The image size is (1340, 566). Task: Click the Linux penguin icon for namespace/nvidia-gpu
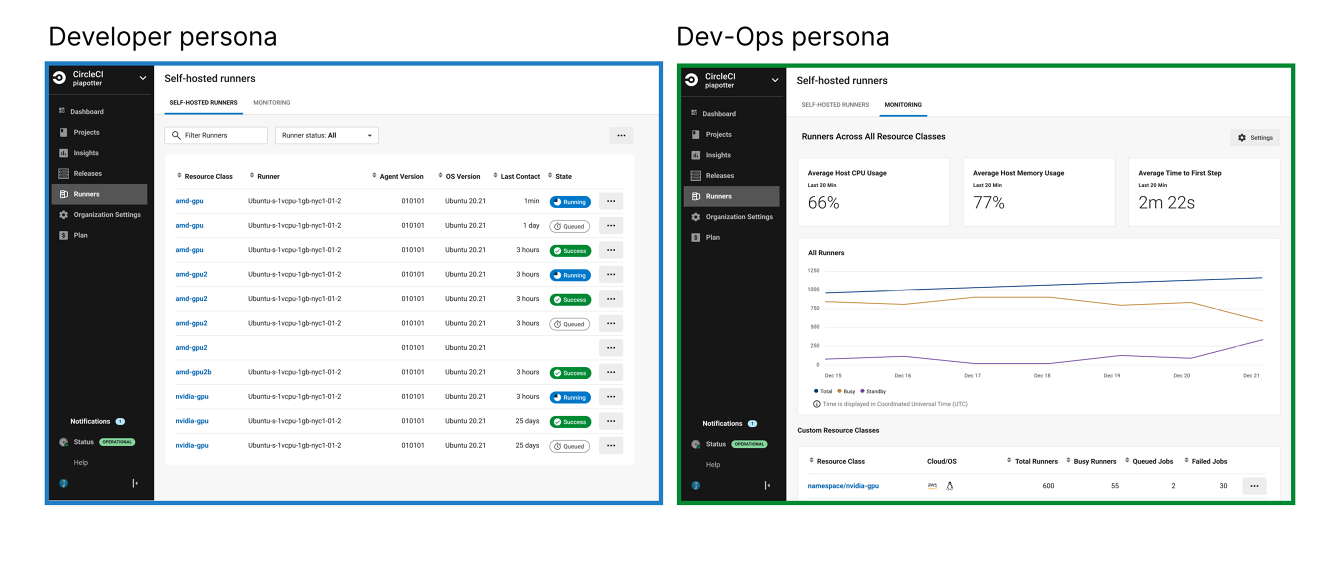click(950, 485)
